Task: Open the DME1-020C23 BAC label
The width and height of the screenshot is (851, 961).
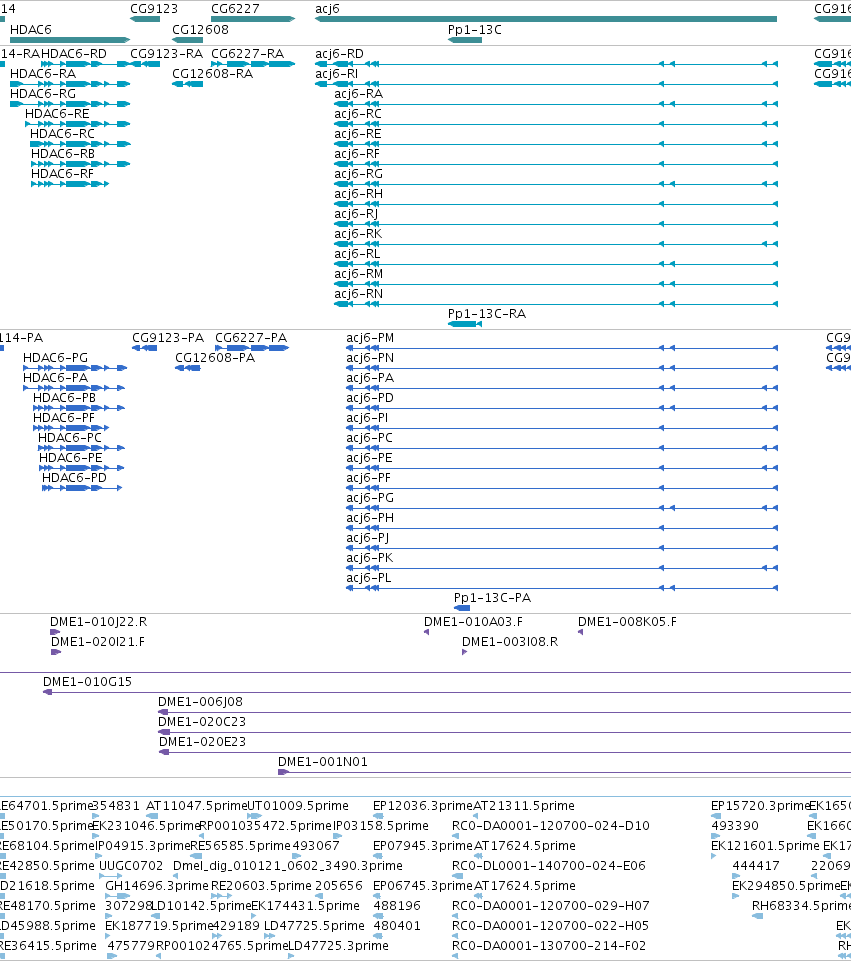Action: 202,721
